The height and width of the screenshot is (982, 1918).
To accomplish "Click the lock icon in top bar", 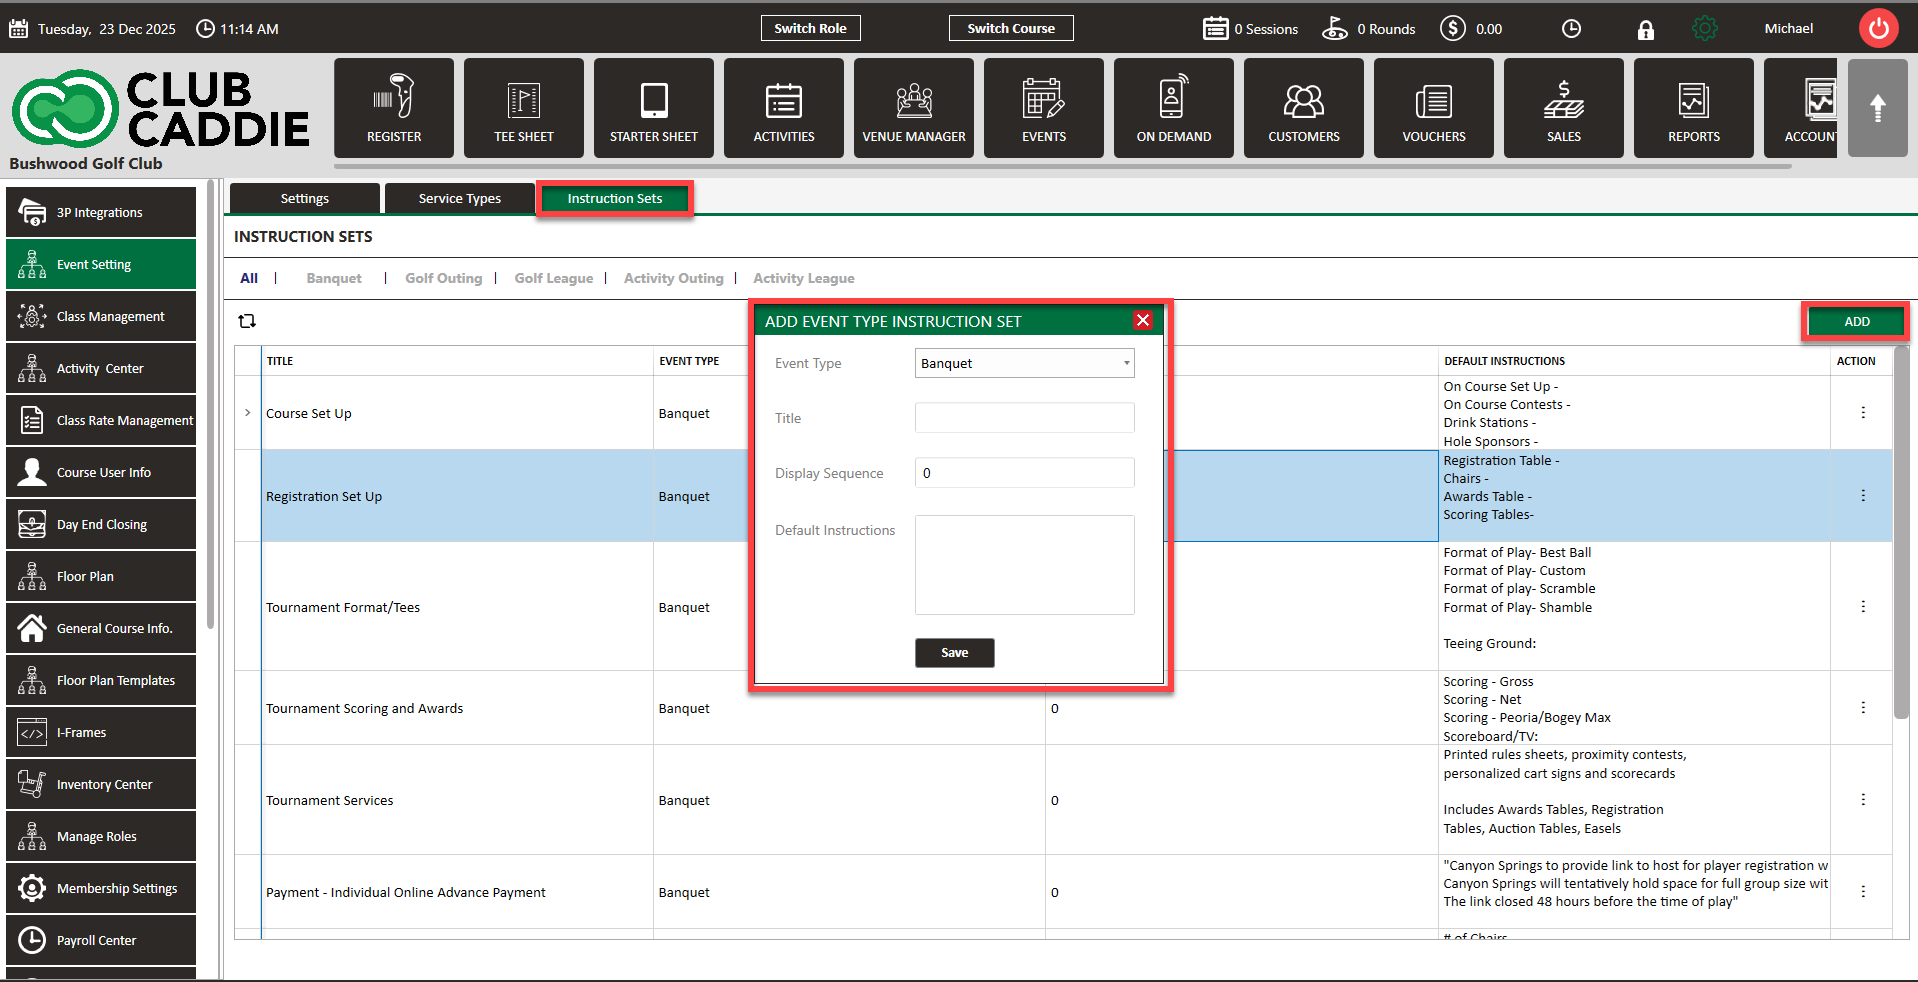I will click(x=1645, y=30).
